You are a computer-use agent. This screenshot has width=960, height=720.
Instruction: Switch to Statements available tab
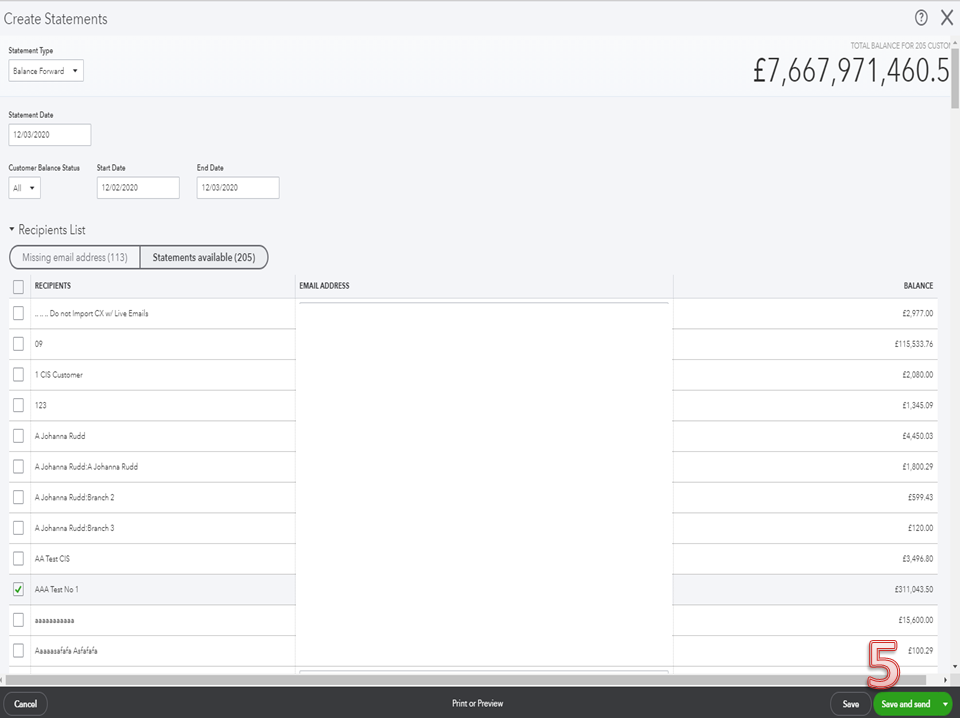click(204, 257)
